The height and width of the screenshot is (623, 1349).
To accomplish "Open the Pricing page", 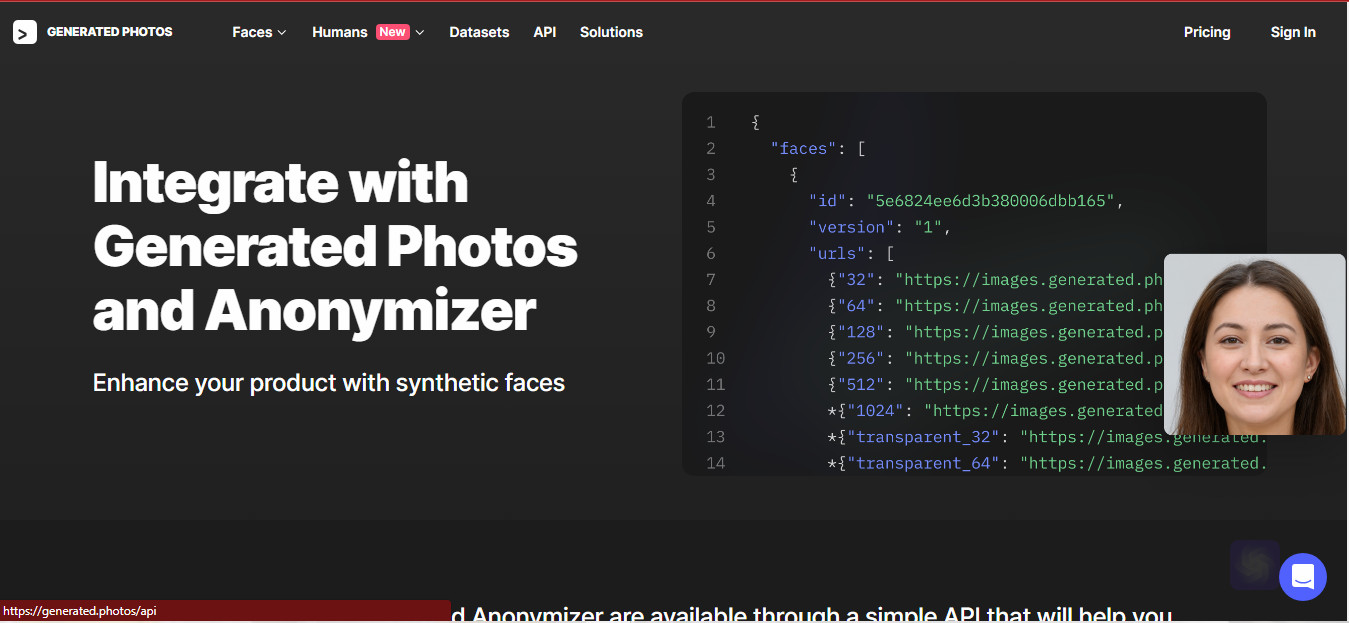I will (1207, 32).
